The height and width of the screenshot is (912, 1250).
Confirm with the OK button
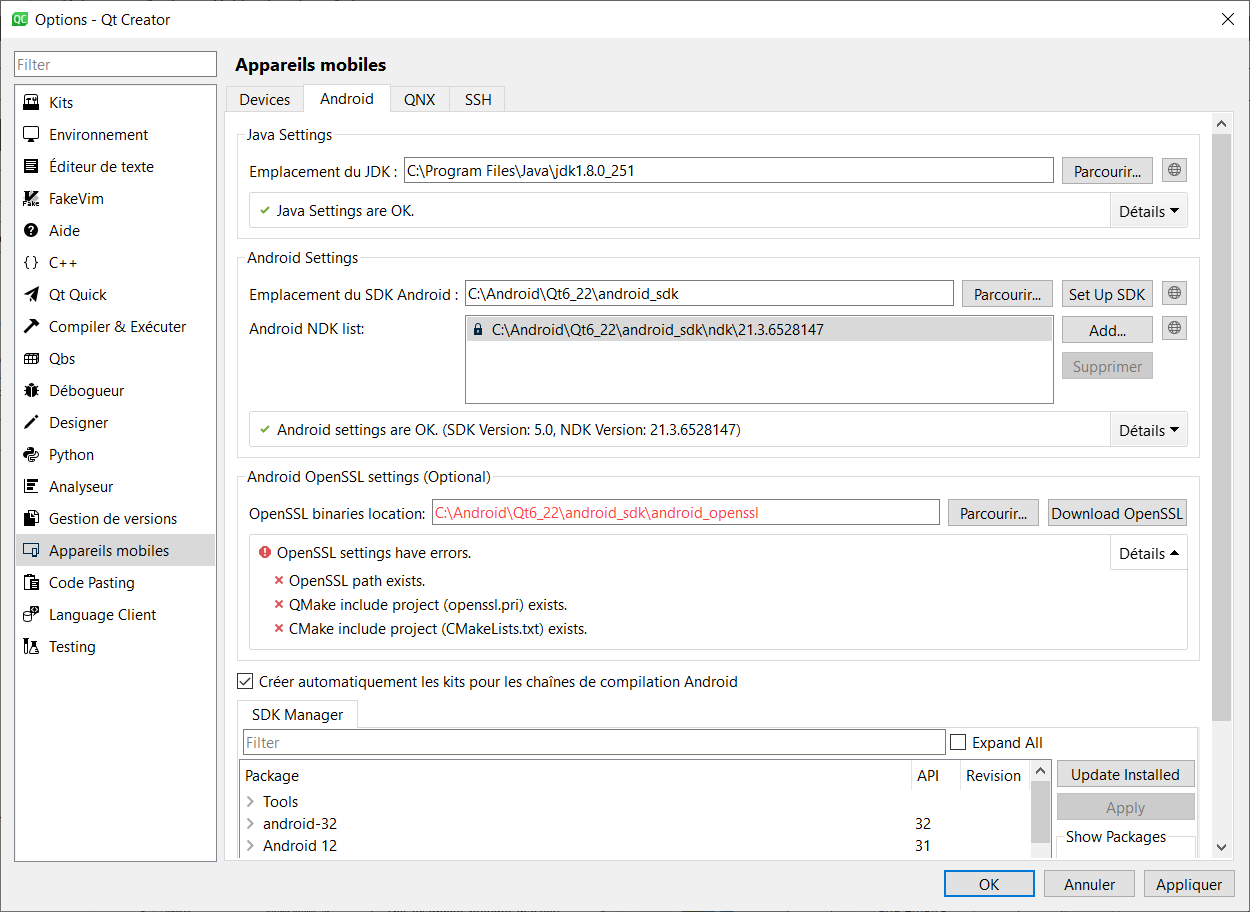click(x=989, y=884)
